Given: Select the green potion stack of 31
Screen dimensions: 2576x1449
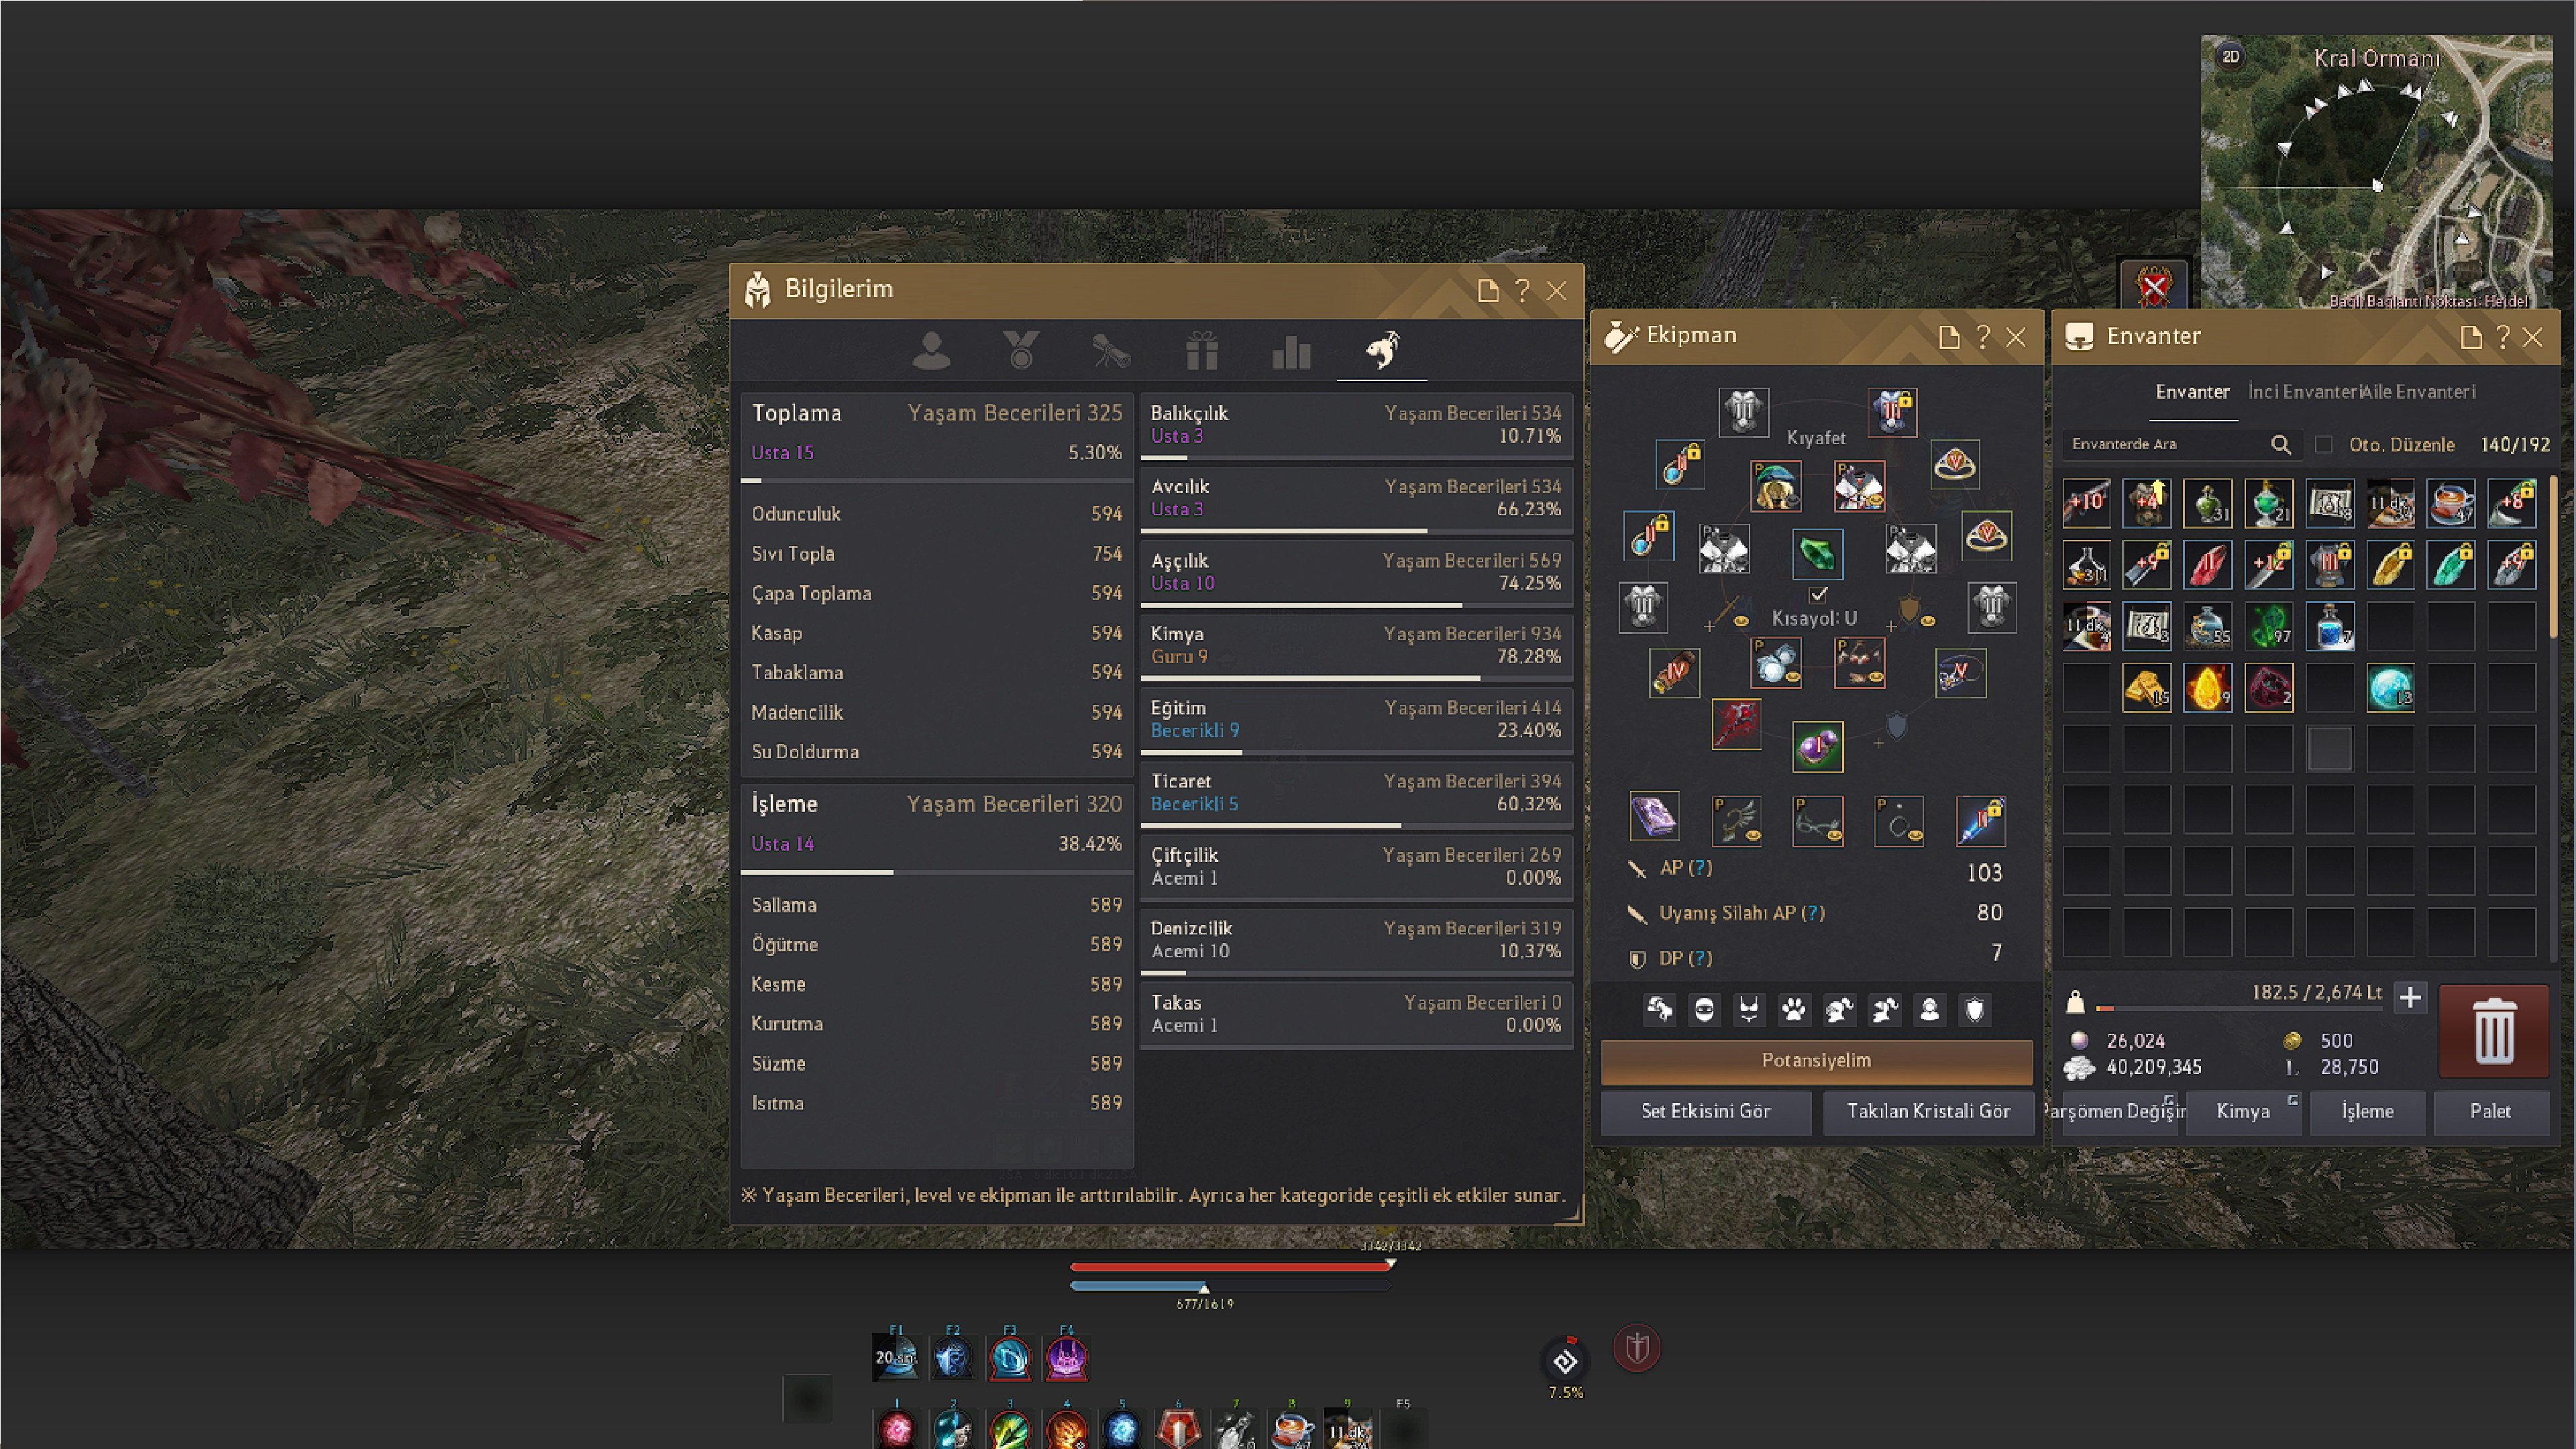Looking at the screenshot, I should click(x=2207, y=503).
